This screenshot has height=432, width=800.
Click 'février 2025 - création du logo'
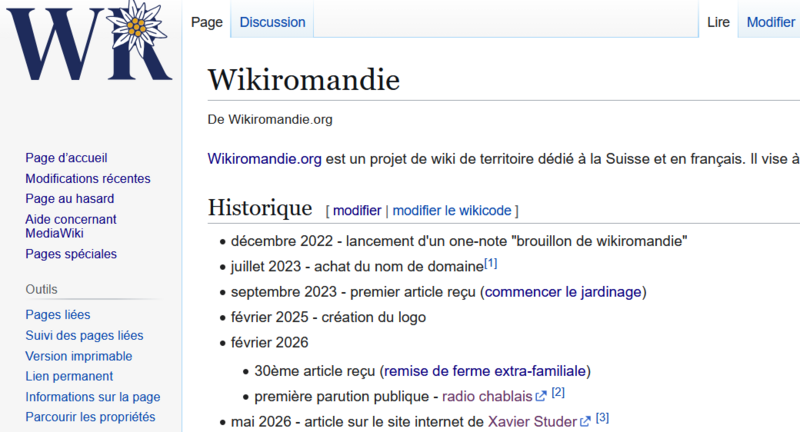tap(328, 317)
